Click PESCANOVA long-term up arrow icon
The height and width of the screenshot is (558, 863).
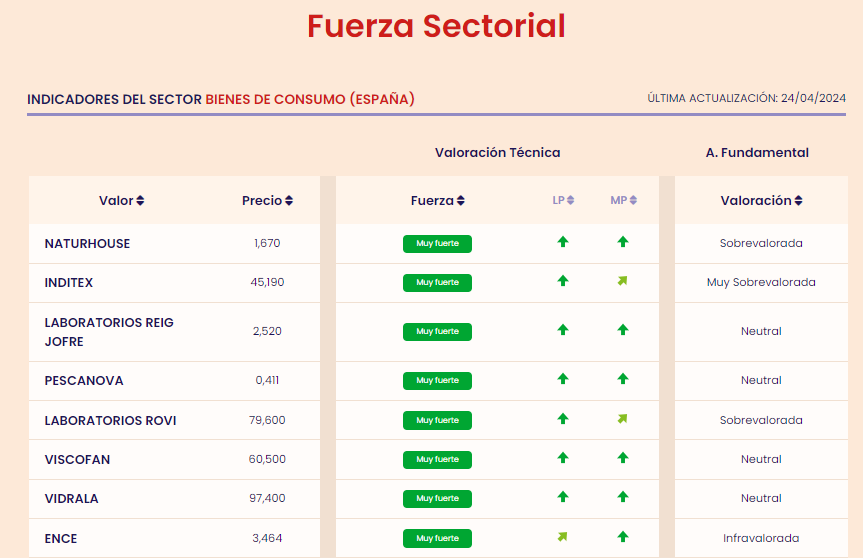tap(563, 379)
